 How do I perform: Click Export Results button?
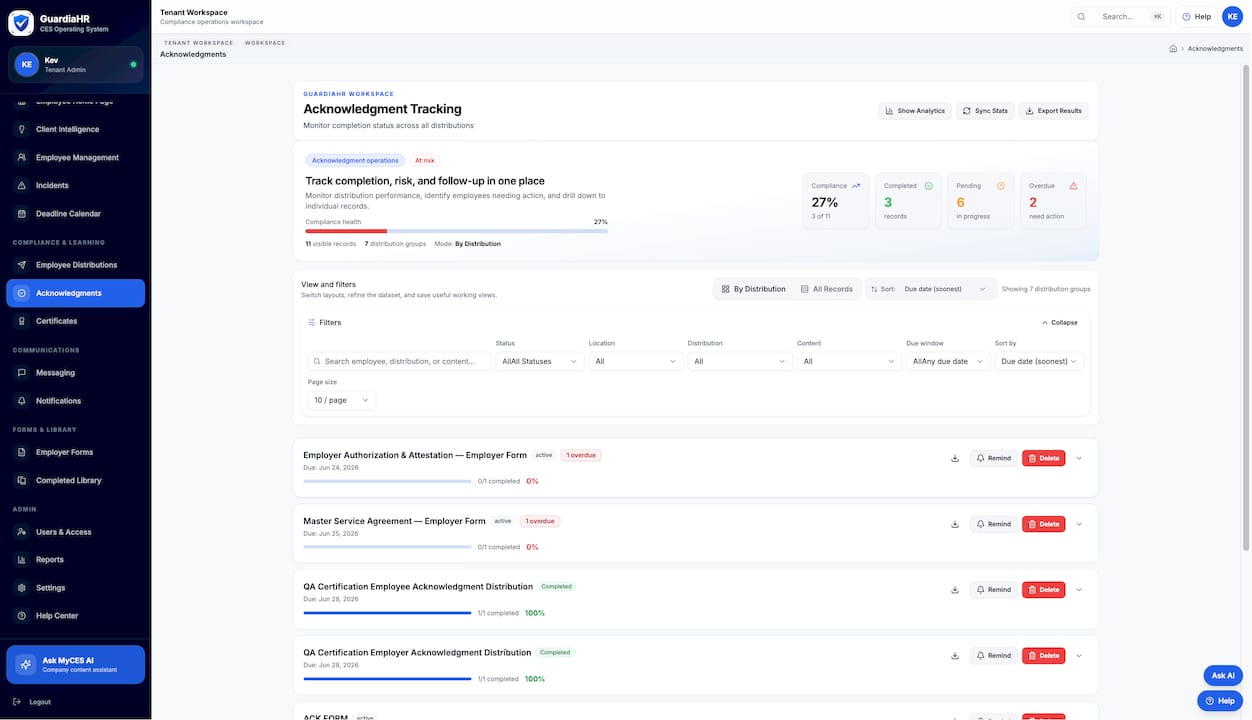click(1054, 111)
